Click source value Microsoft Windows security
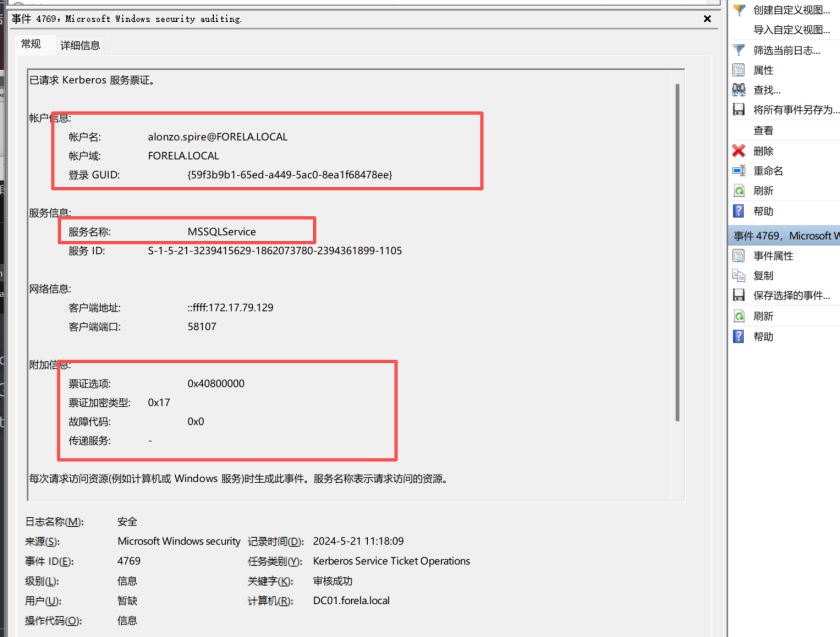The width and height of the screenshot is (840, 637). tap(179, 541)
